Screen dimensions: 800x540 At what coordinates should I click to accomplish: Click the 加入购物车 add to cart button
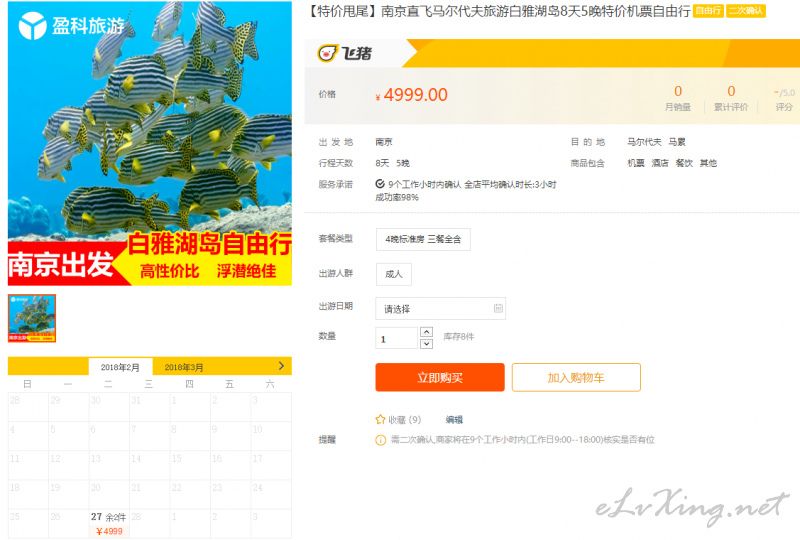pos(576,378)
